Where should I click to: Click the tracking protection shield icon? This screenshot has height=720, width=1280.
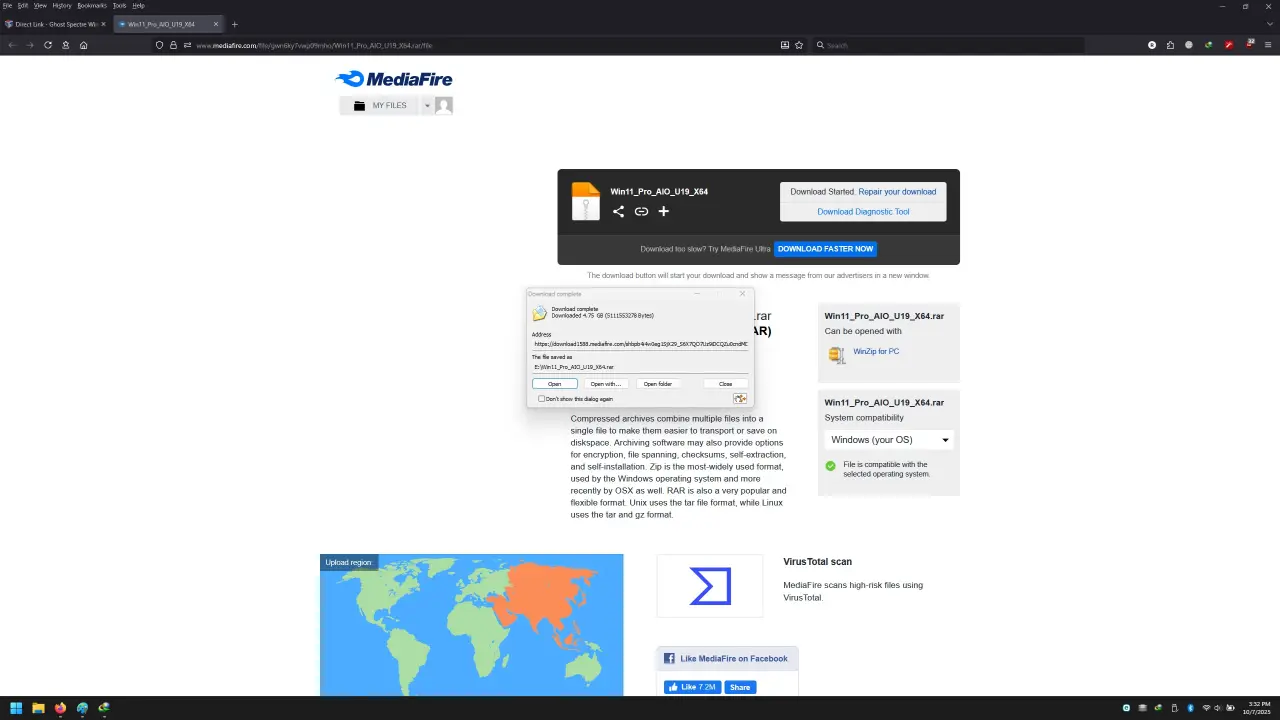[159, 45]
